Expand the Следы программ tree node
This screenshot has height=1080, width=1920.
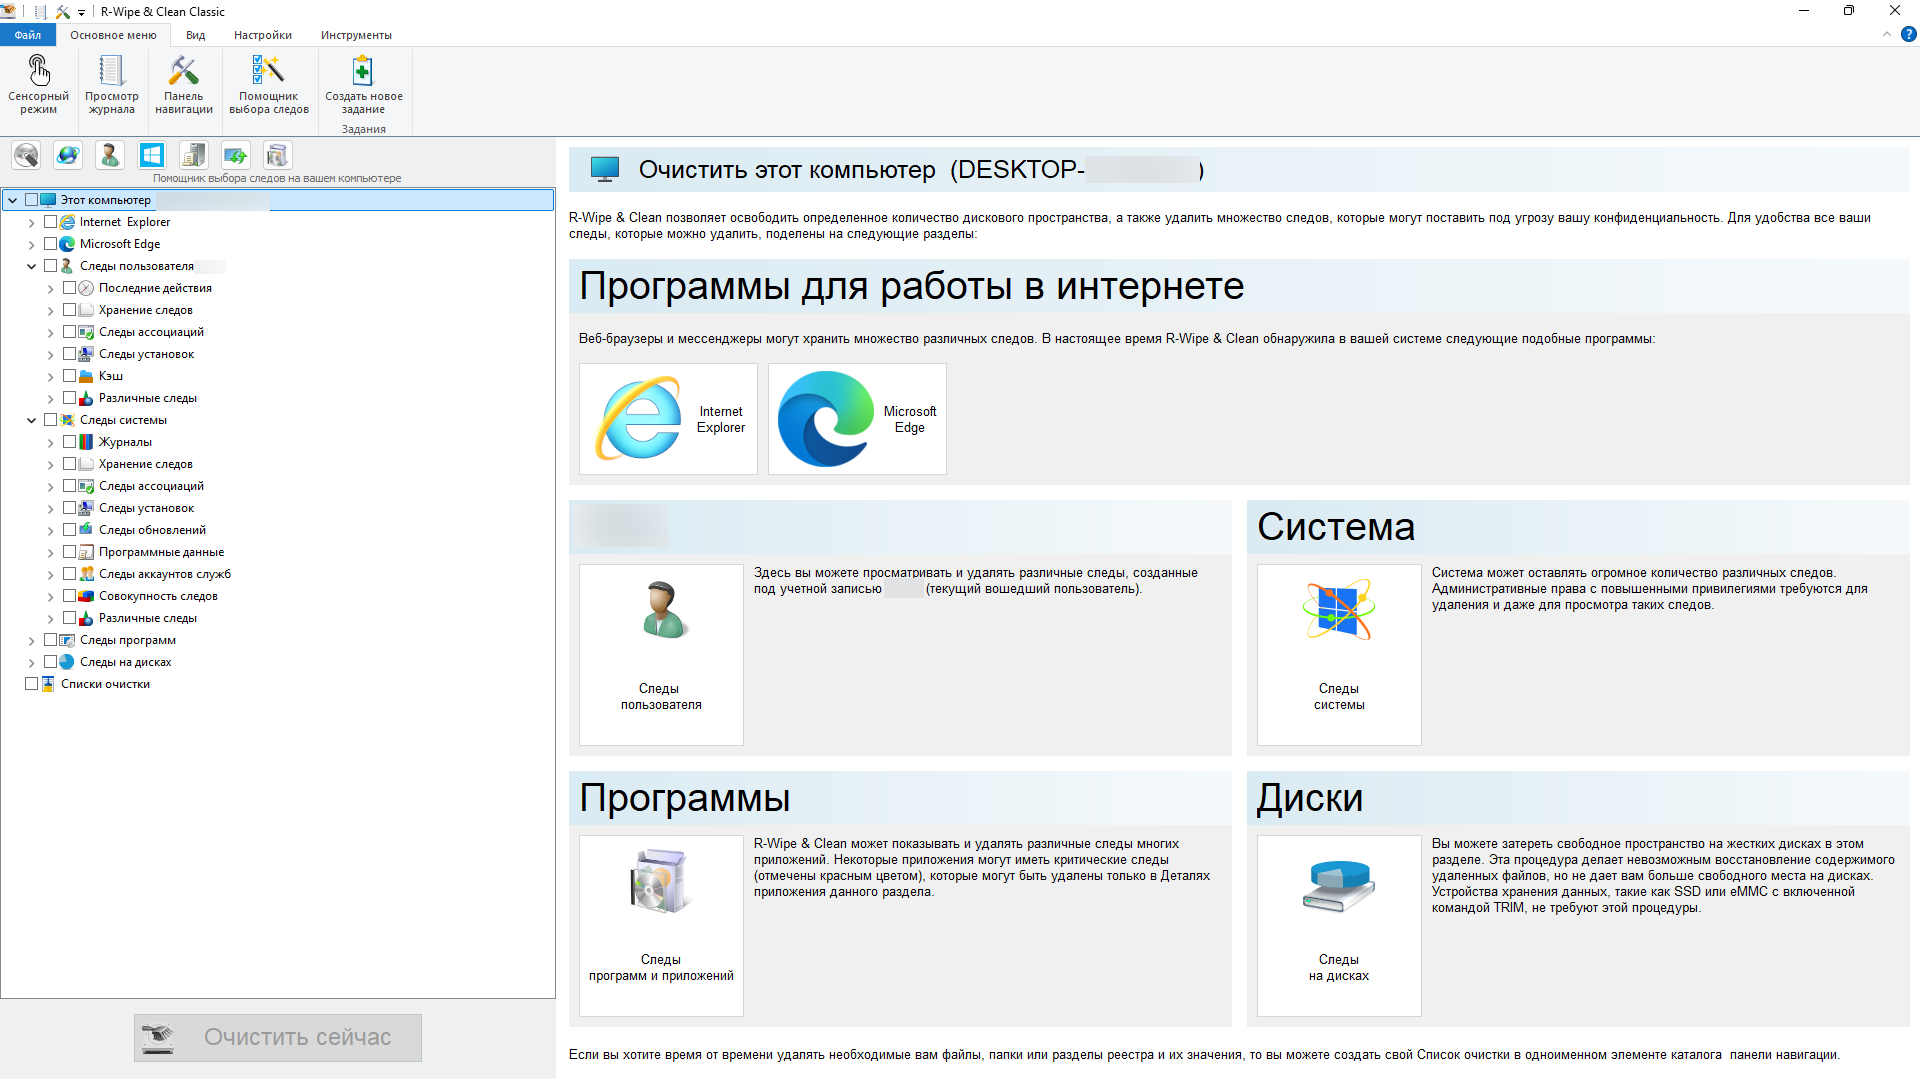point(32,641)
